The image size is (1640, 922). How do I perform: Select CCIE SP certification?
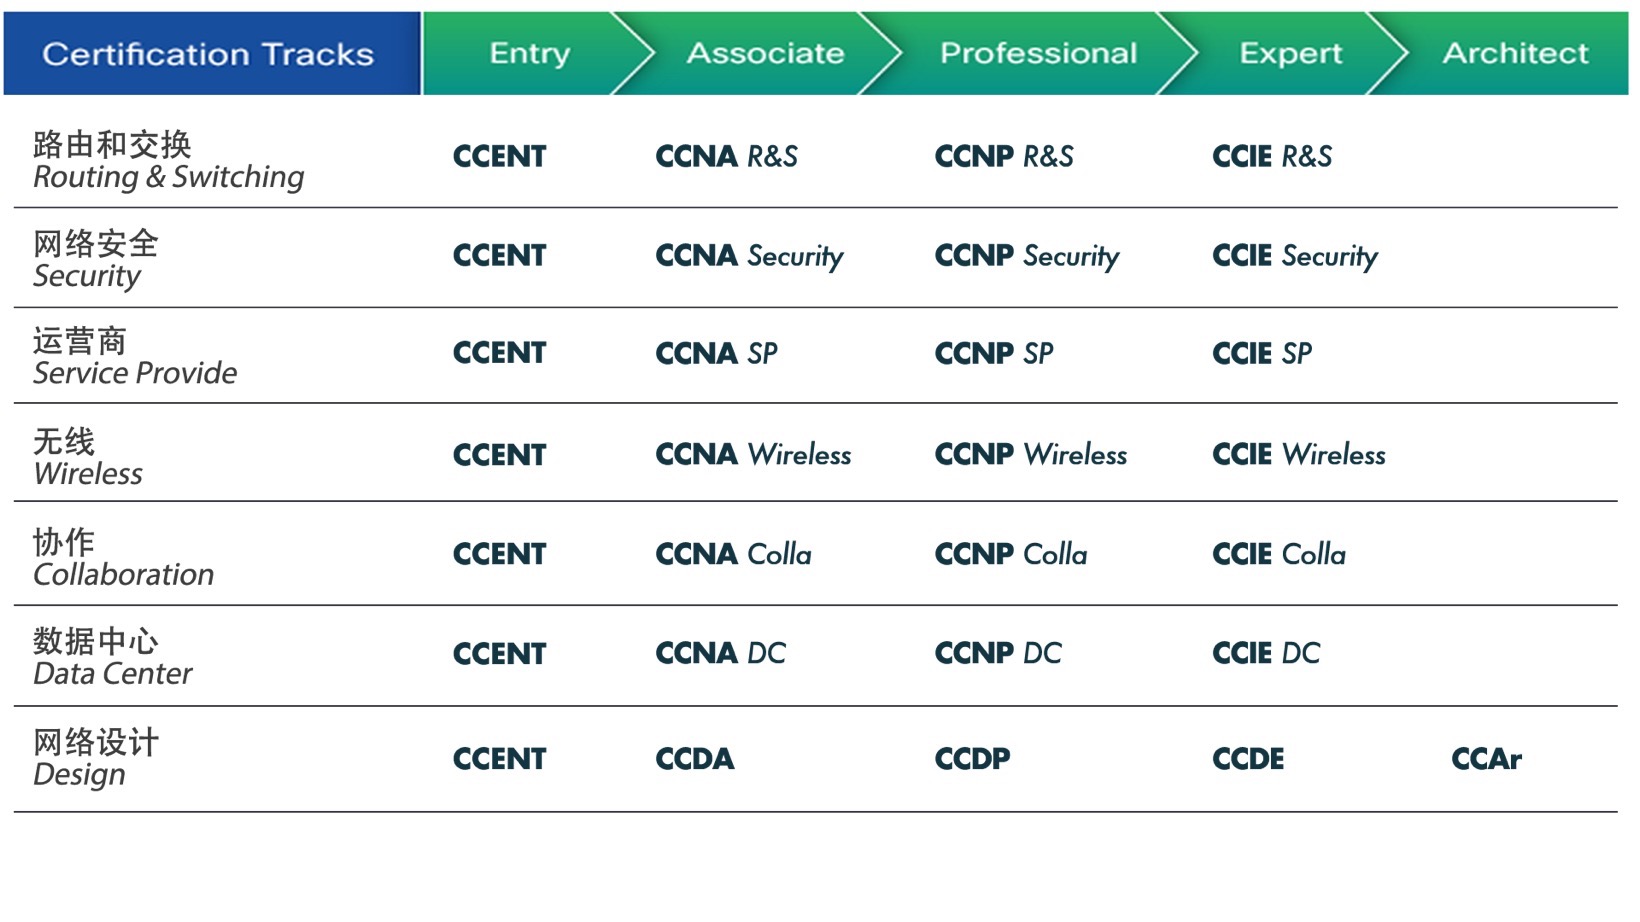pos(1262,354)
